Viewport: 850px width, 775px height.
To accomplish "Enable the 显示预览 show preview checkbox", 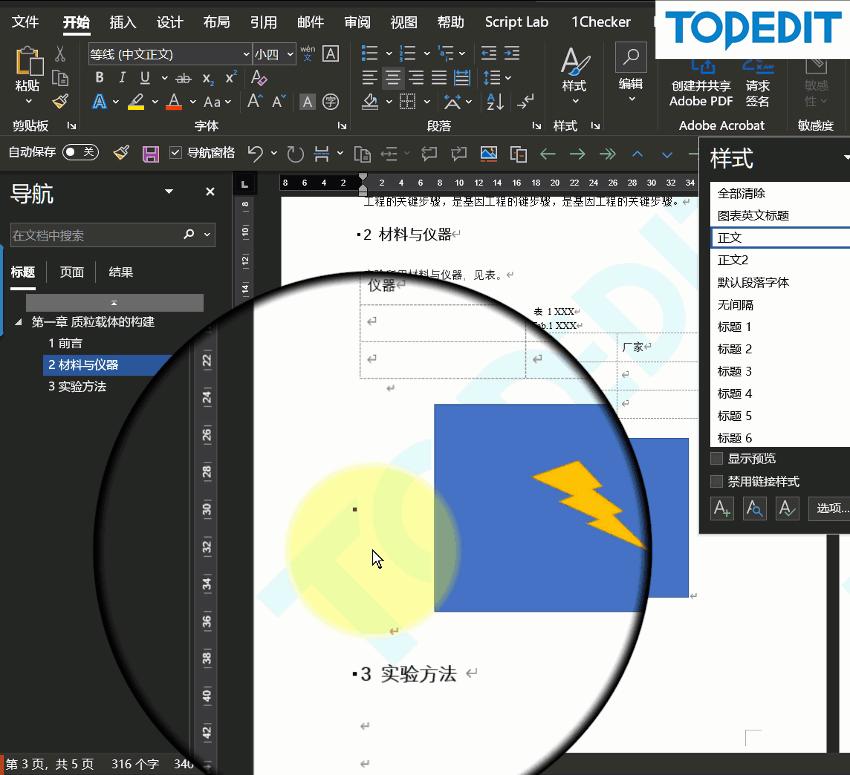I will pos(716,459).
